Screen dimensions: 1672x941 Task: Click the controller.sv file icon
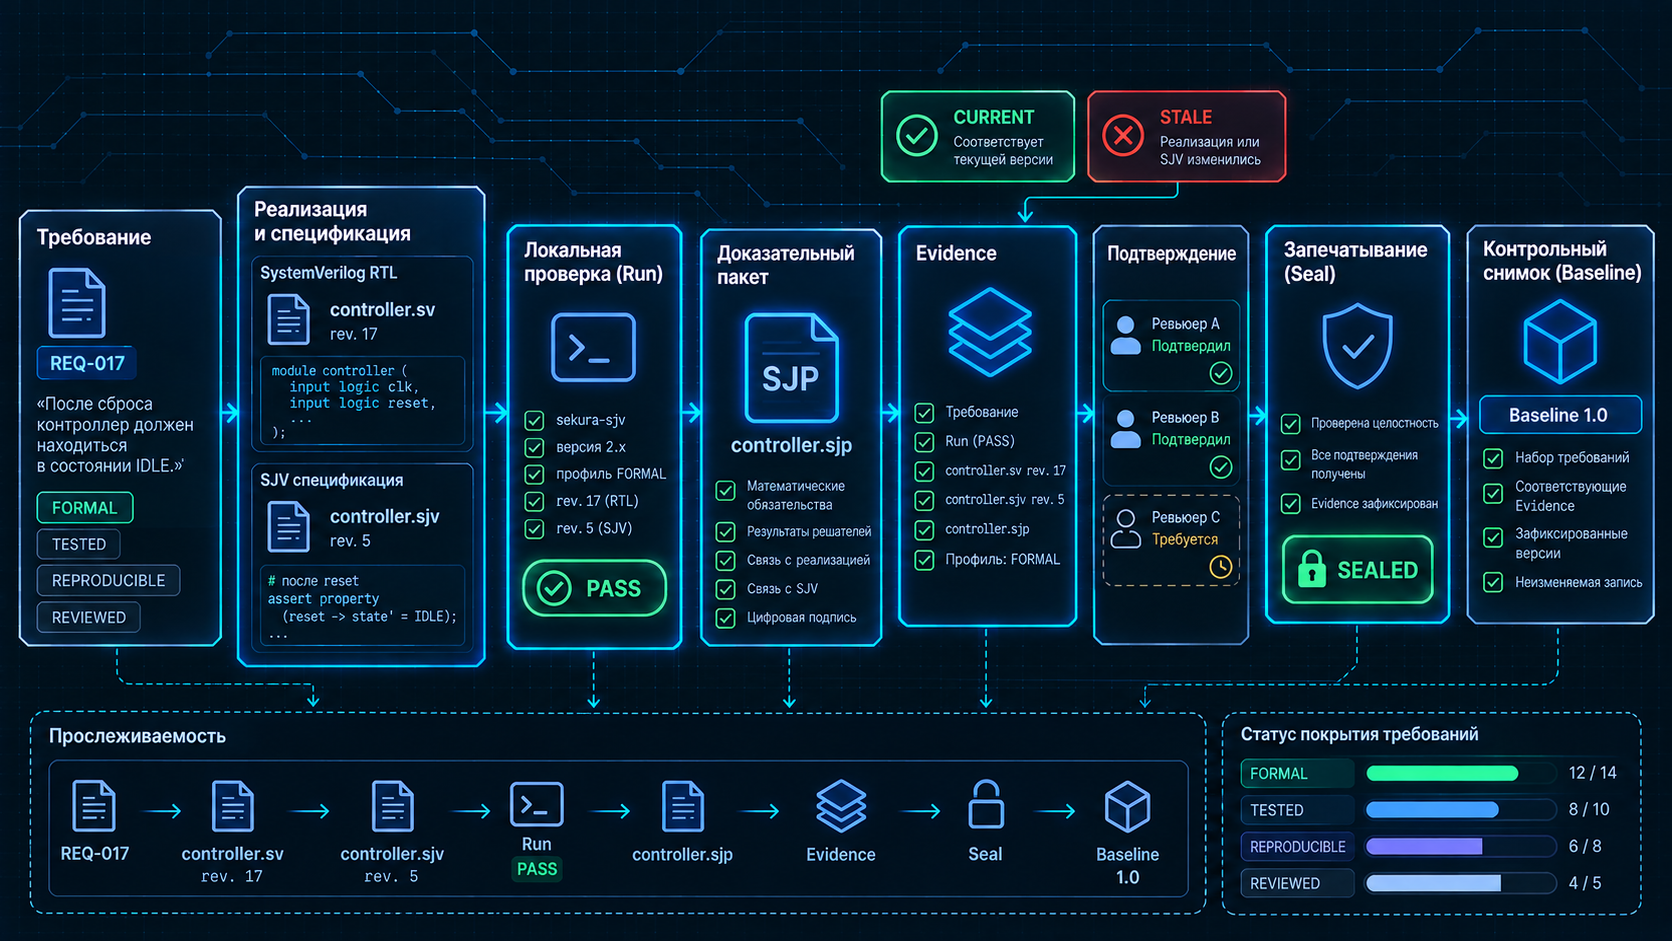pyautogui.click(x=288, y=319)
